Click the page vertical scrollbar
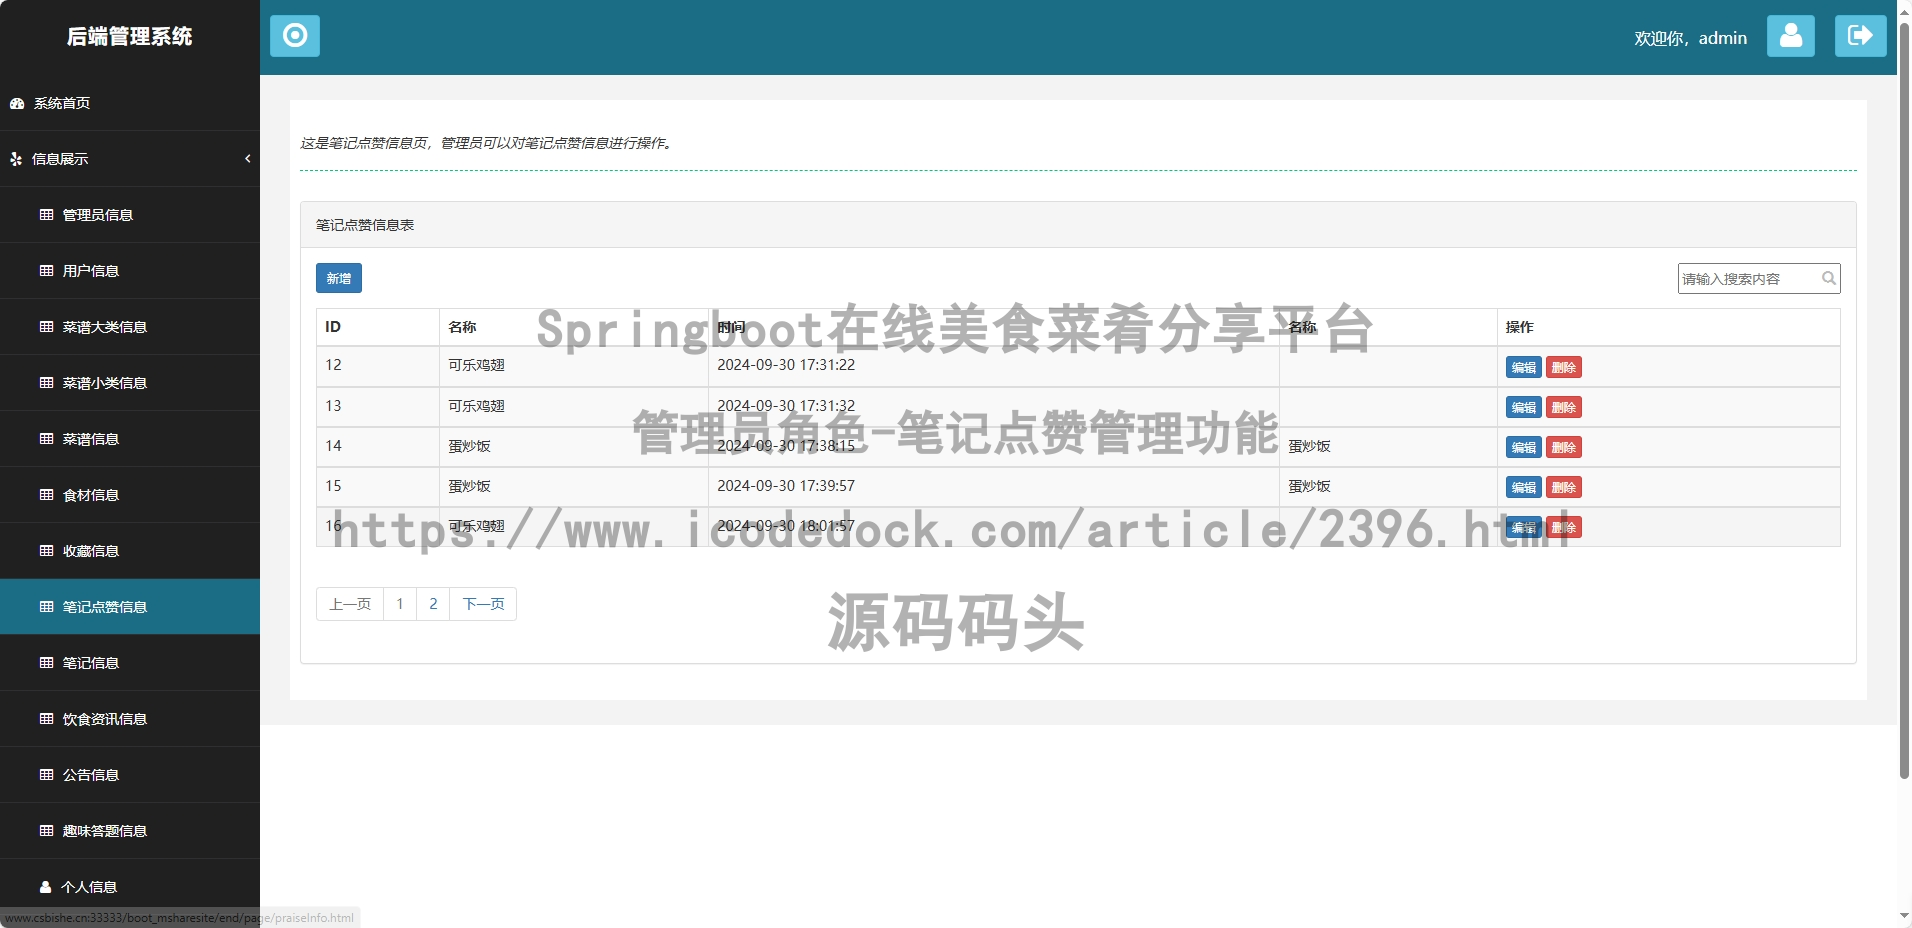This screenshot has height=928, width=1912. click(1904, 400)
